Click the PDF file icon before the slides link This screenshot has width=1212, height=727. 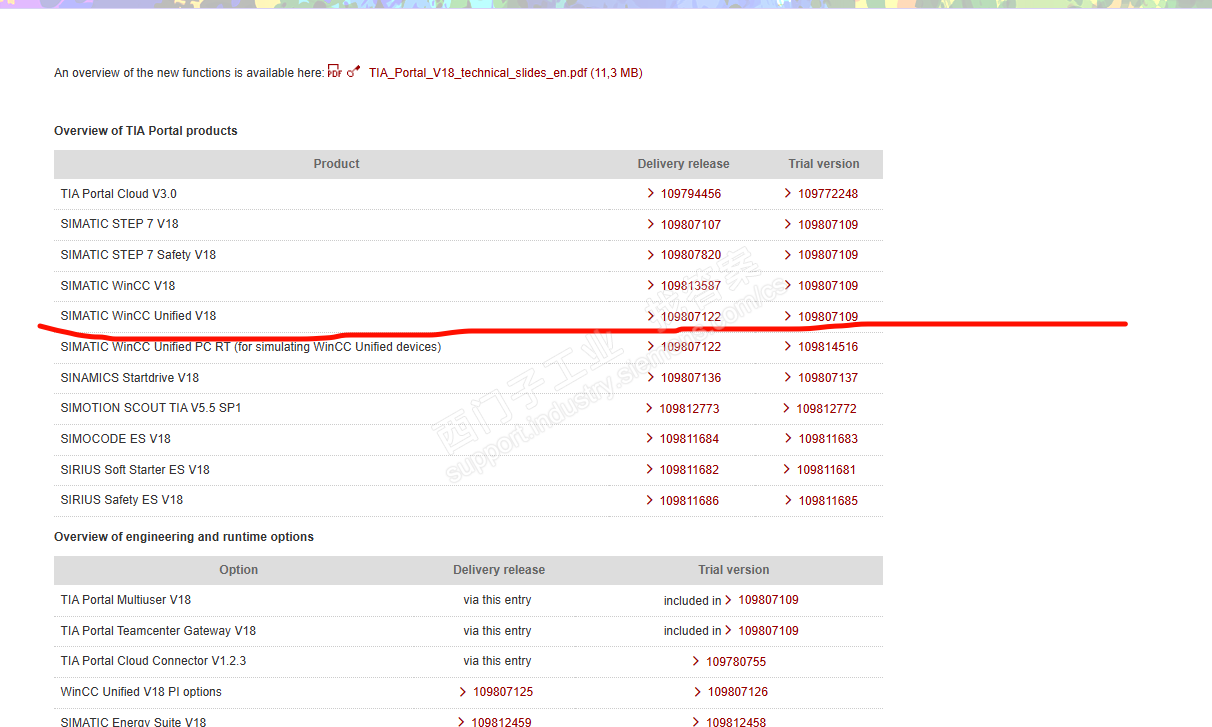pos(334,73)
